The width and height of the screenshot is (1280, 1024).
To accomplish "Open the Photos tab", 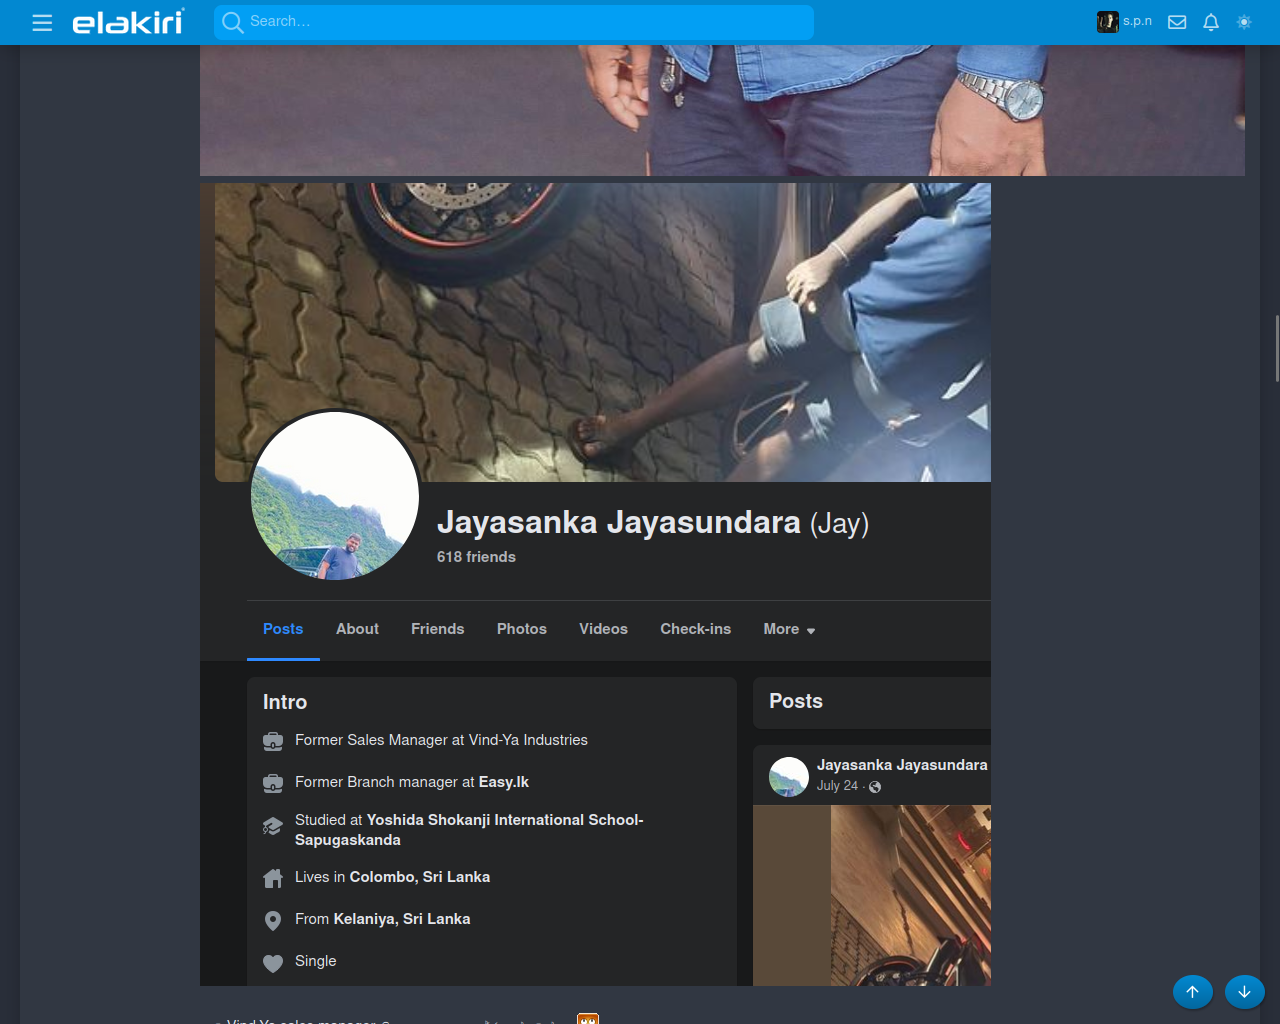I will (x=522, y=629).
